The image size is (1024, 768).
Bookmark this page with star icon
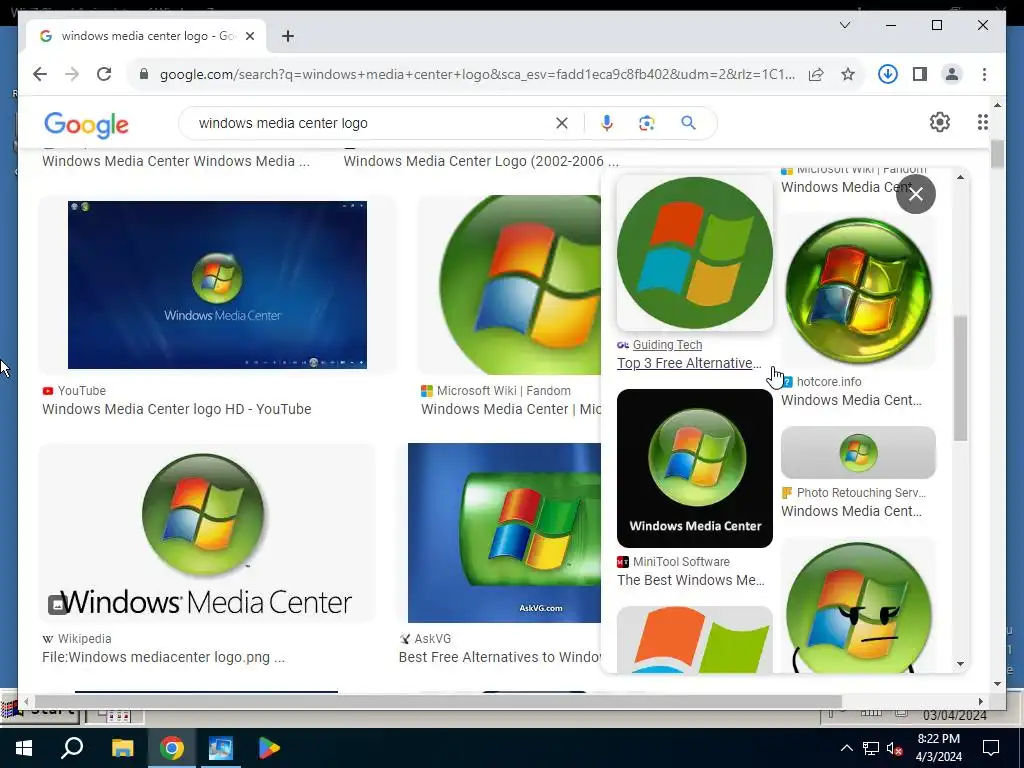point(848,74)
